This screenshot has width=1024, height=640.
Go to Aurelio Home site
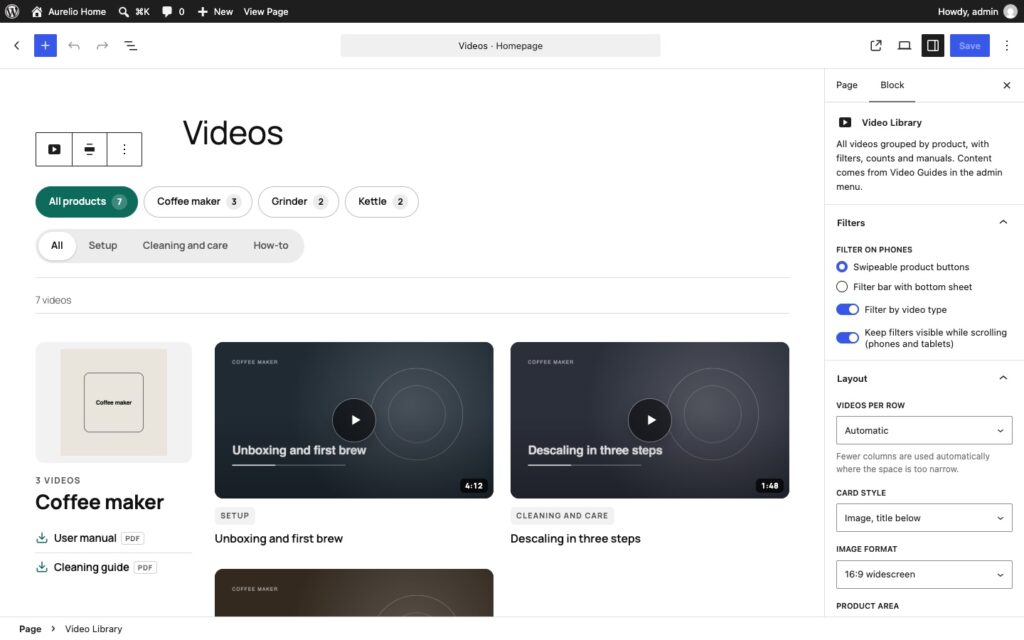pos(69,11)
